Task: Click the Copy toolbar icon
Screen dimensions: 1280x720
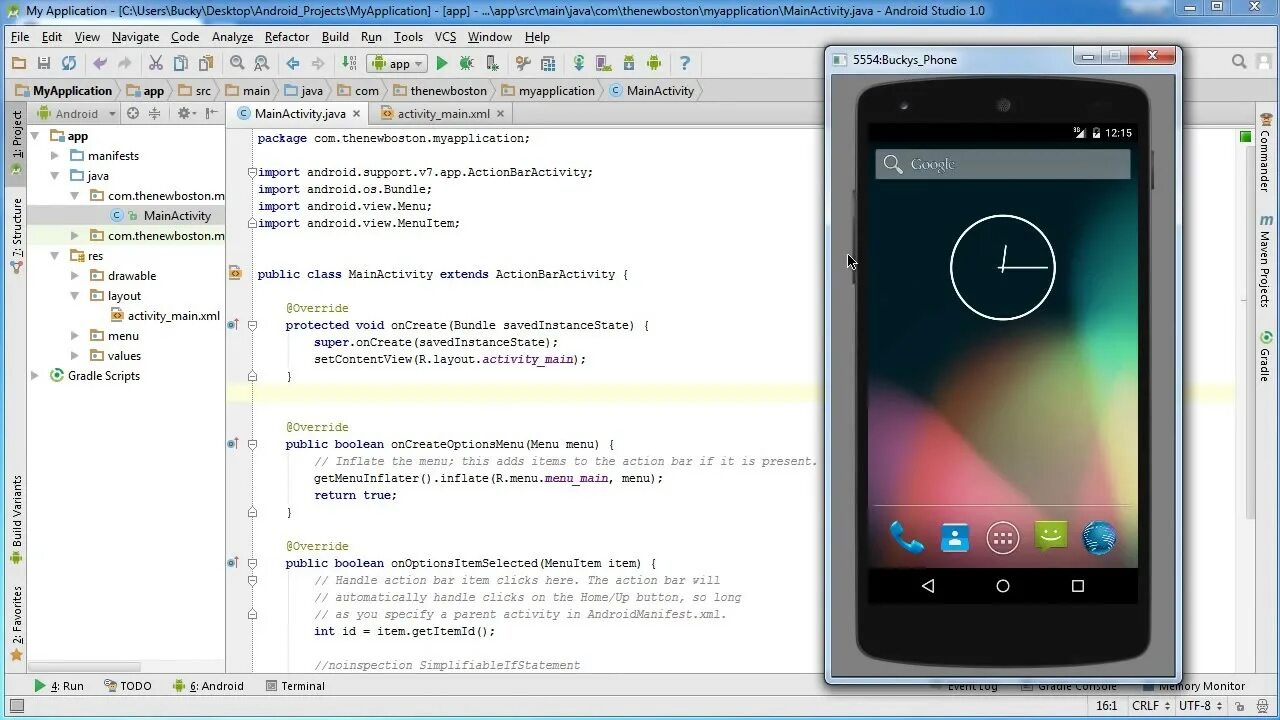Action: [x=180, y=63]
